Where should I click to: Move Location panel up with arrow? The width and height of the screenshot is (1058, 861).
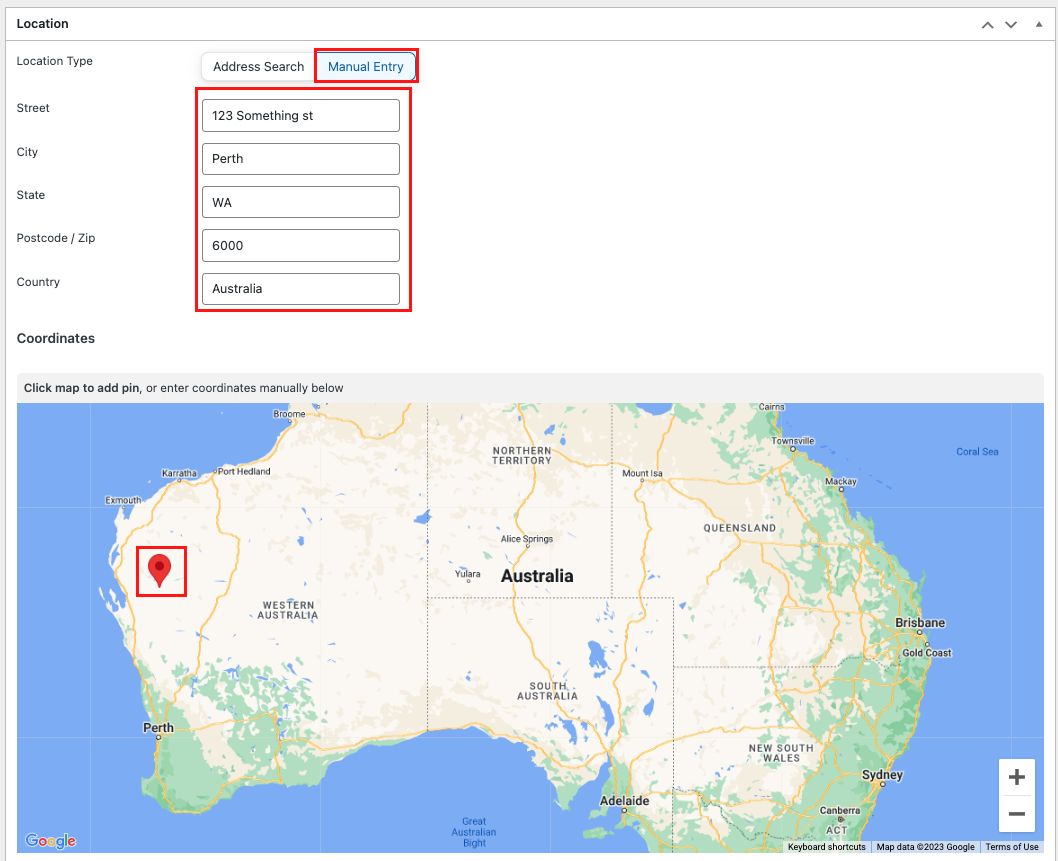[x=988, y=24]
